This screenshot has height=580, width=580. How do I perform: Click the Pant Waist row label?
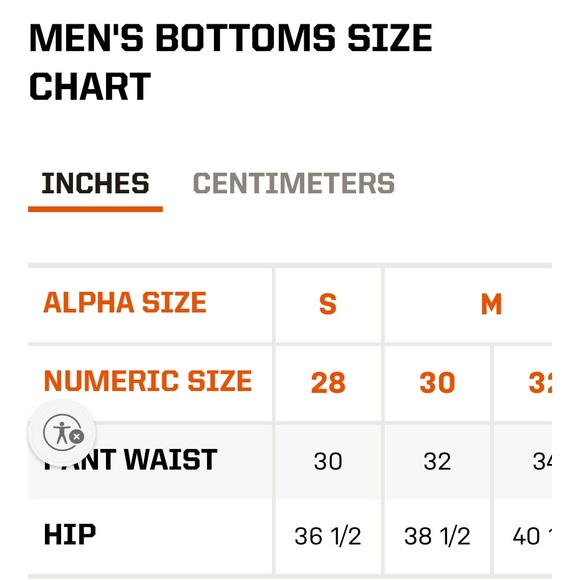[130, 460]
